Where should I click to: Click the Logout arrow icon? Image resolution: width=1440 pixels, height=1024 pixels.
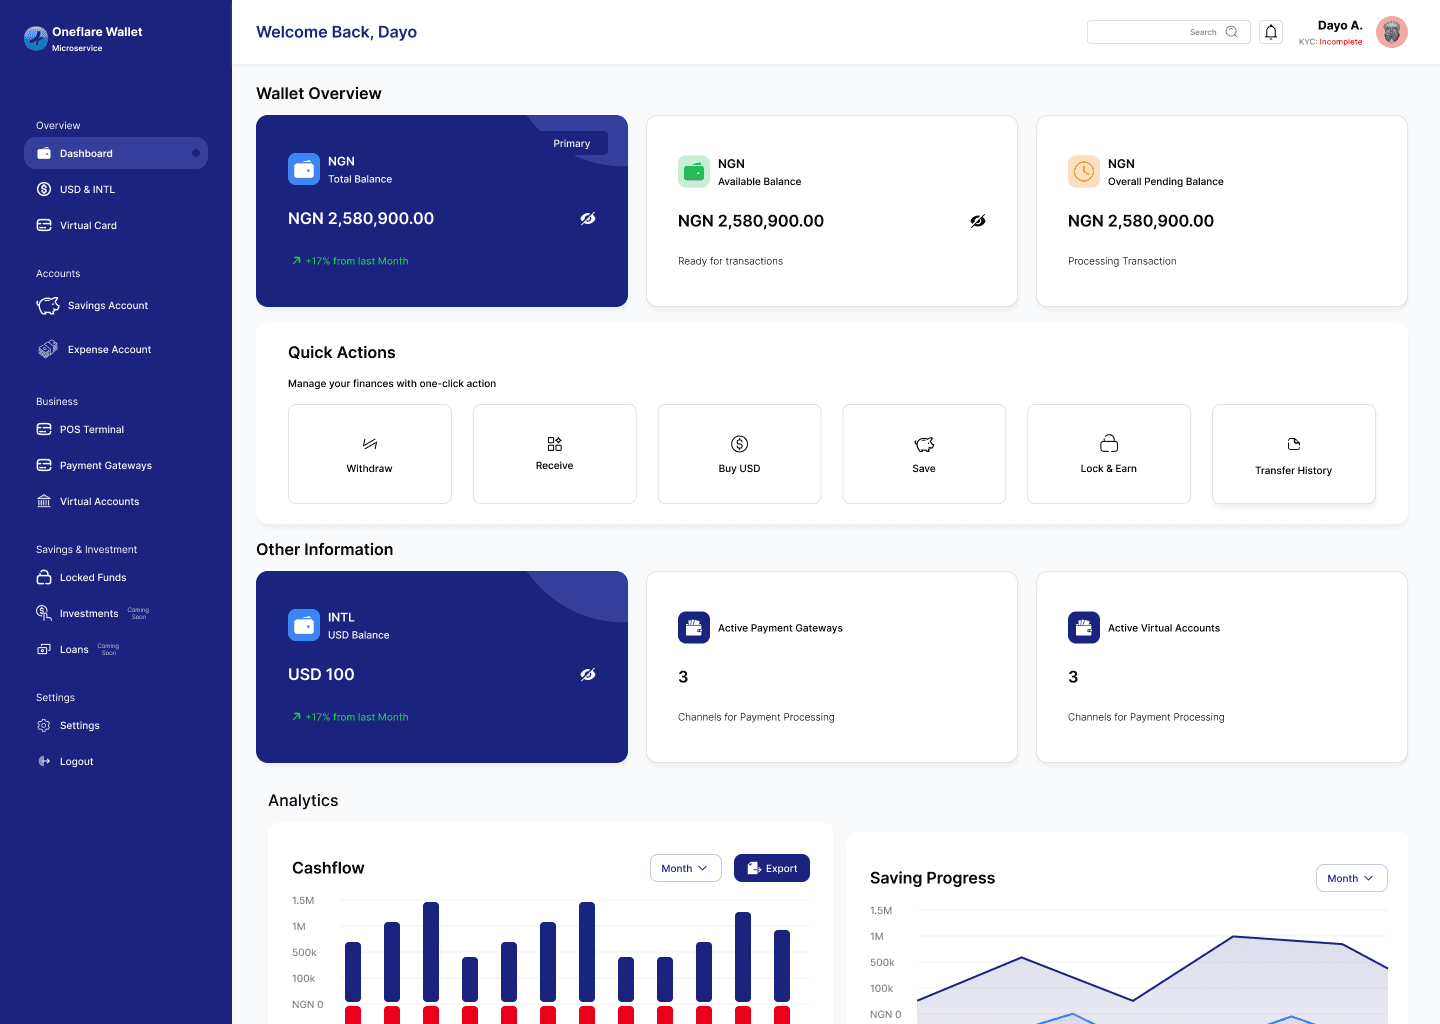point(44,761)
